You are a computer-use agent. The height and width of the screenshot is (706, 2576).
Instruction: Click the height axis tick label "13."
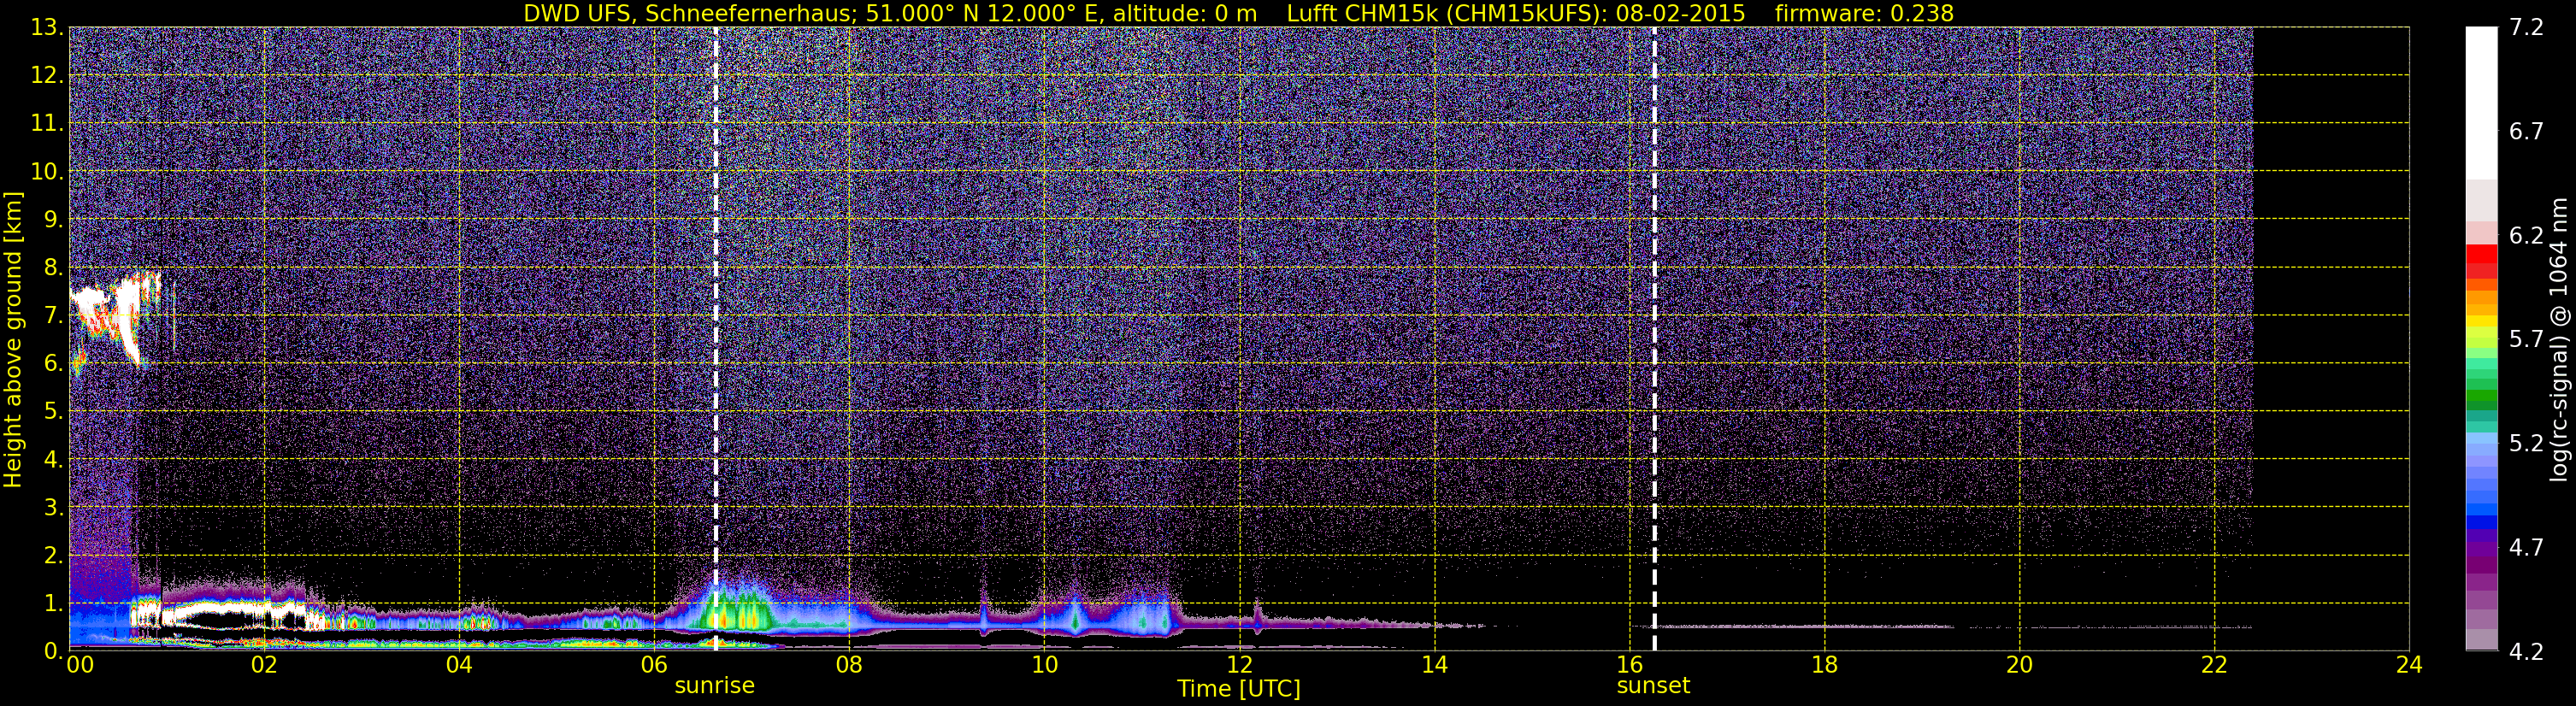coord(47,27)
